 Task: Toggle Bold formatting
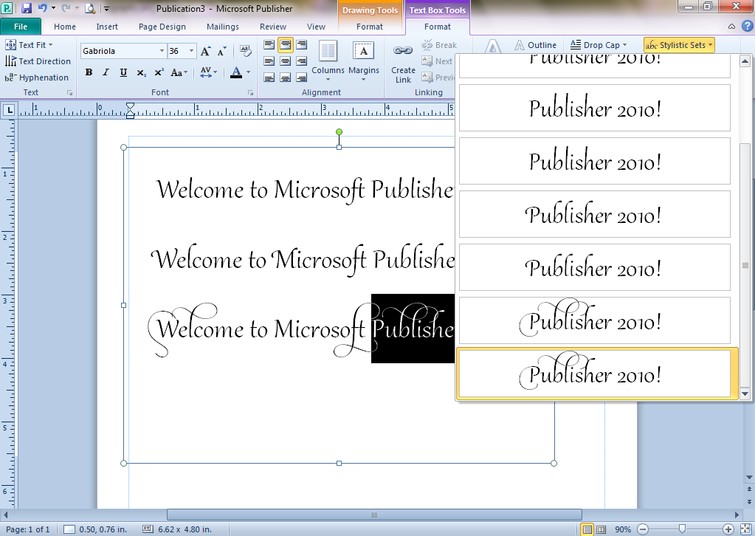tap(89, 72)
